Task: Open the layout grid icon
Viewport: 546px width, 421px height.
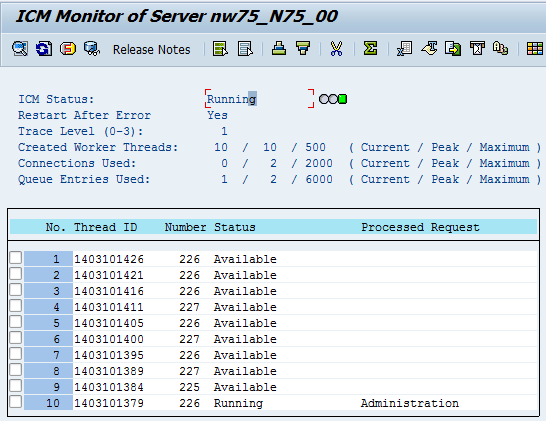Action: pyautogui.click(x=535, y=49)
